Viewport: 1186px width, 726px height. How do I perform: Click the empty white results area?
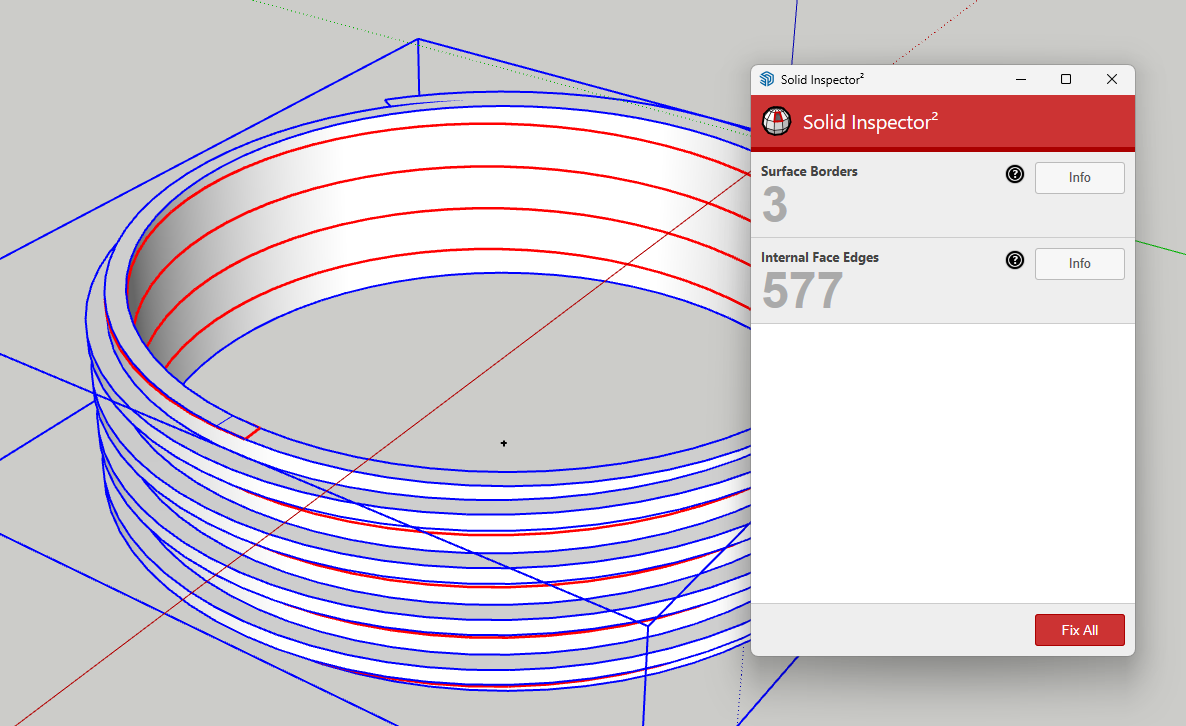(x=942, y=463)
